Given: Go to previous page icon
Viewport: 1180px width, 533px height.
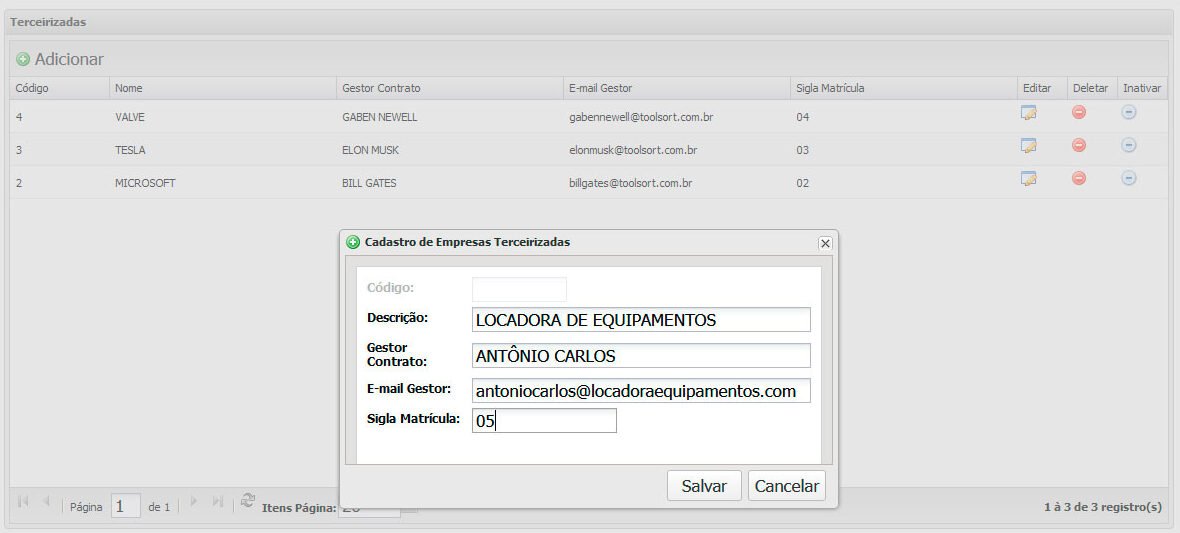Looking at the screenshot, I should pos(46,501).
